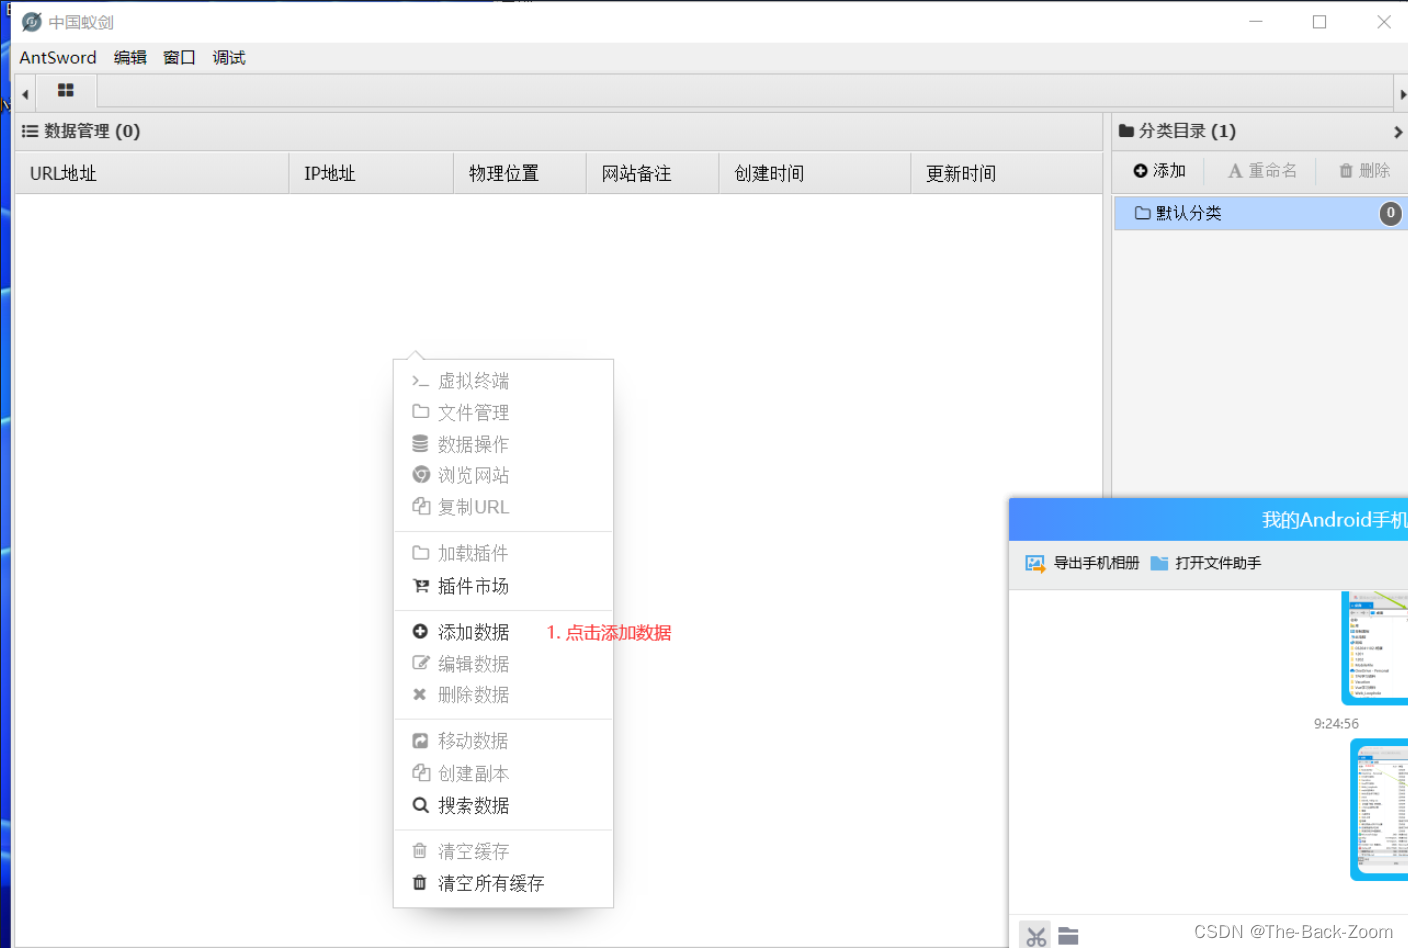Screen dimensions: 1408x948
Task: Open the 窗口 menu
Action: click(179, 58)
